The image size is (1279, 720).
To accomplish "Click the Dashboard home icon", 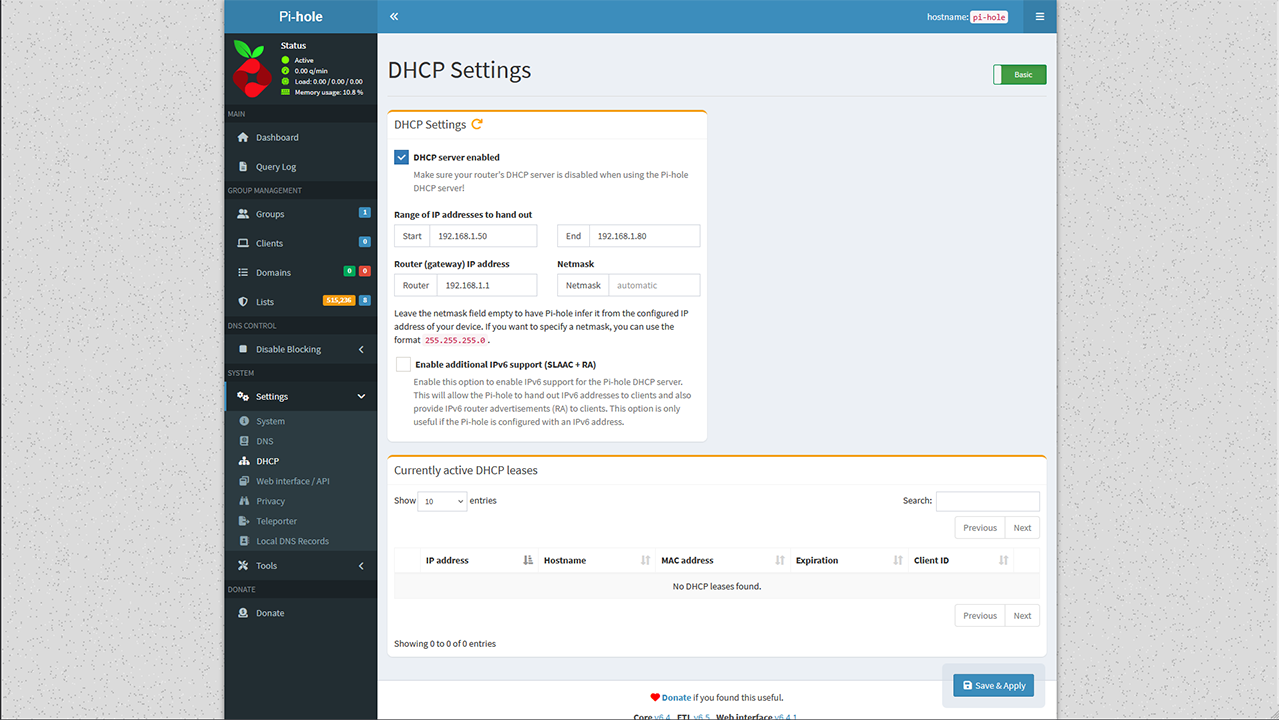I will pos(243,137).
